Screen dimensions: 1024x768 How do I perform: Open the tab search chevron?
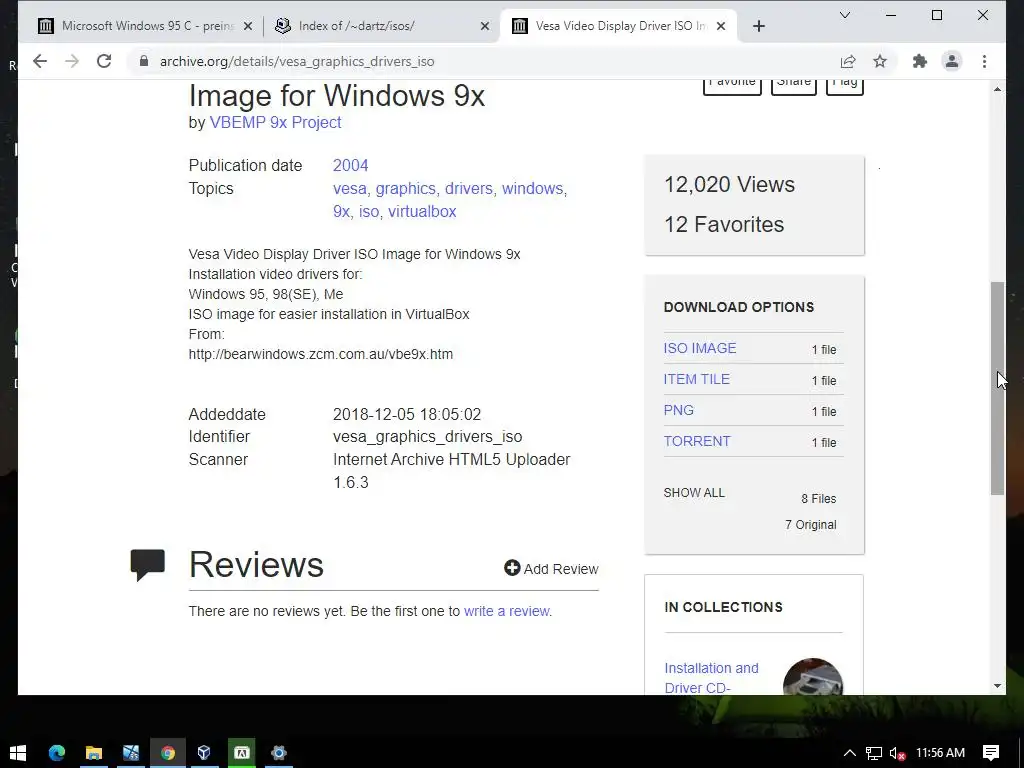pyautogui.click(x=844, y=15)
